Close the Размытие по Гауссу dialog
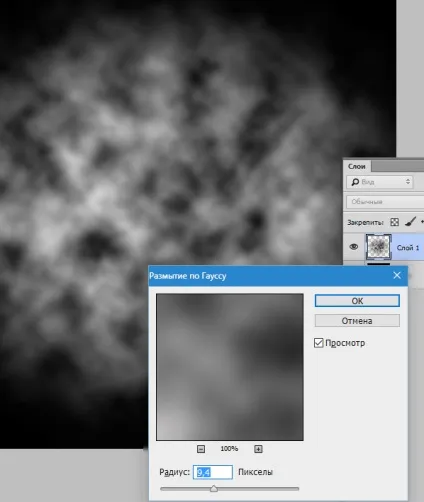The width and height of the screenshot is (424, 502). coord(397,275)
